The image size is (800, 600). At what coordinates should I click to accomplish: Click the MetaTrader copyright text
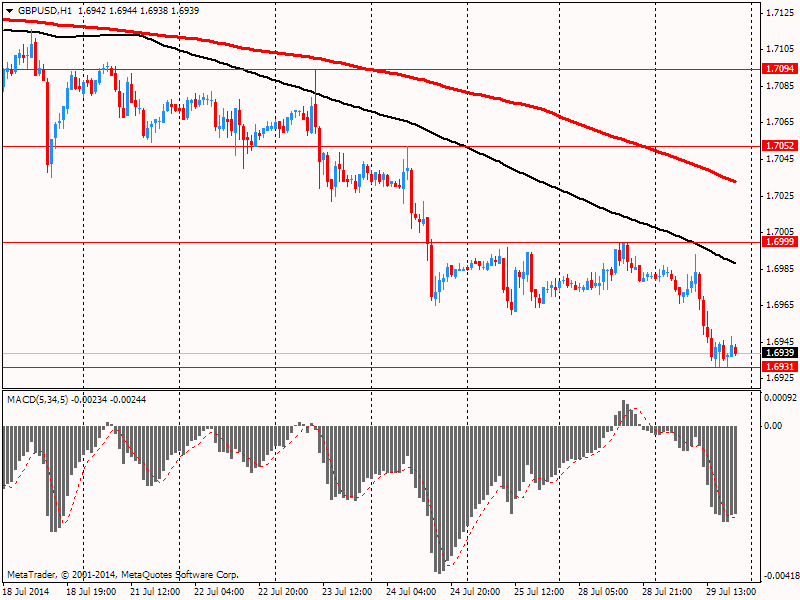point(122,575)
